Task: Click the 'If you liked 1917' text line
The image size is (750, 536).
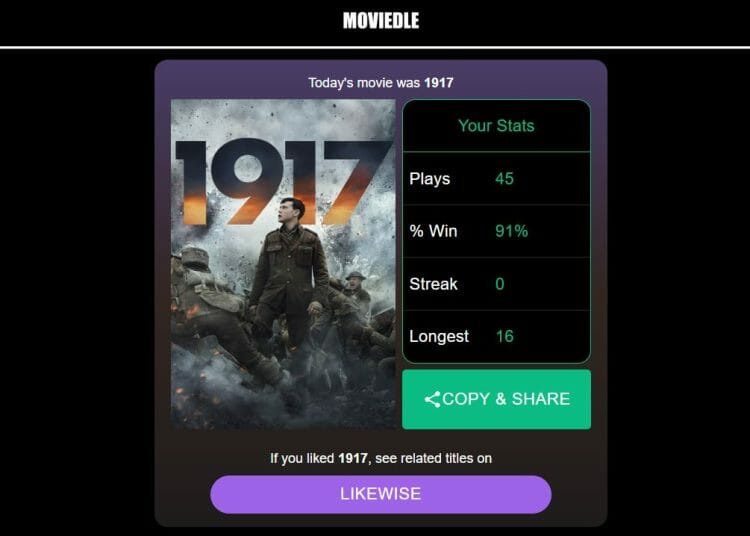Action: pos(381,459)
